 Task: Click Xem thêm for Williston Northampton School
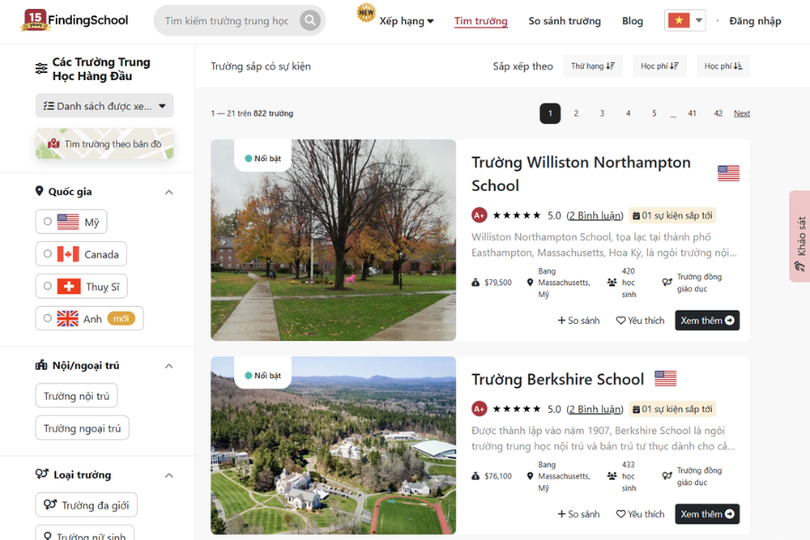(x=707, y=321)
